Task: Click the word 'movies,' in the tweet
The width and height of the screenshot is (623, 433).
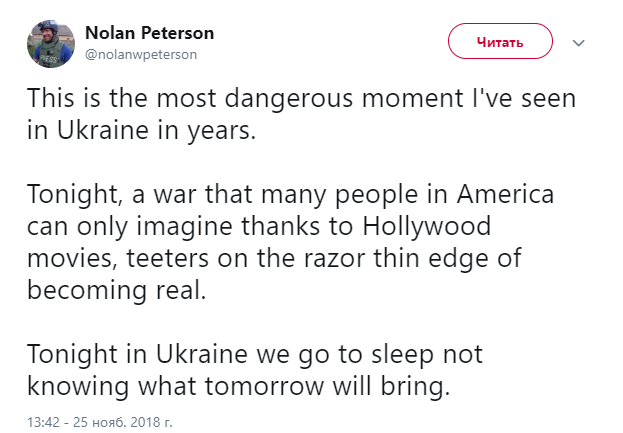Action: 72,259
